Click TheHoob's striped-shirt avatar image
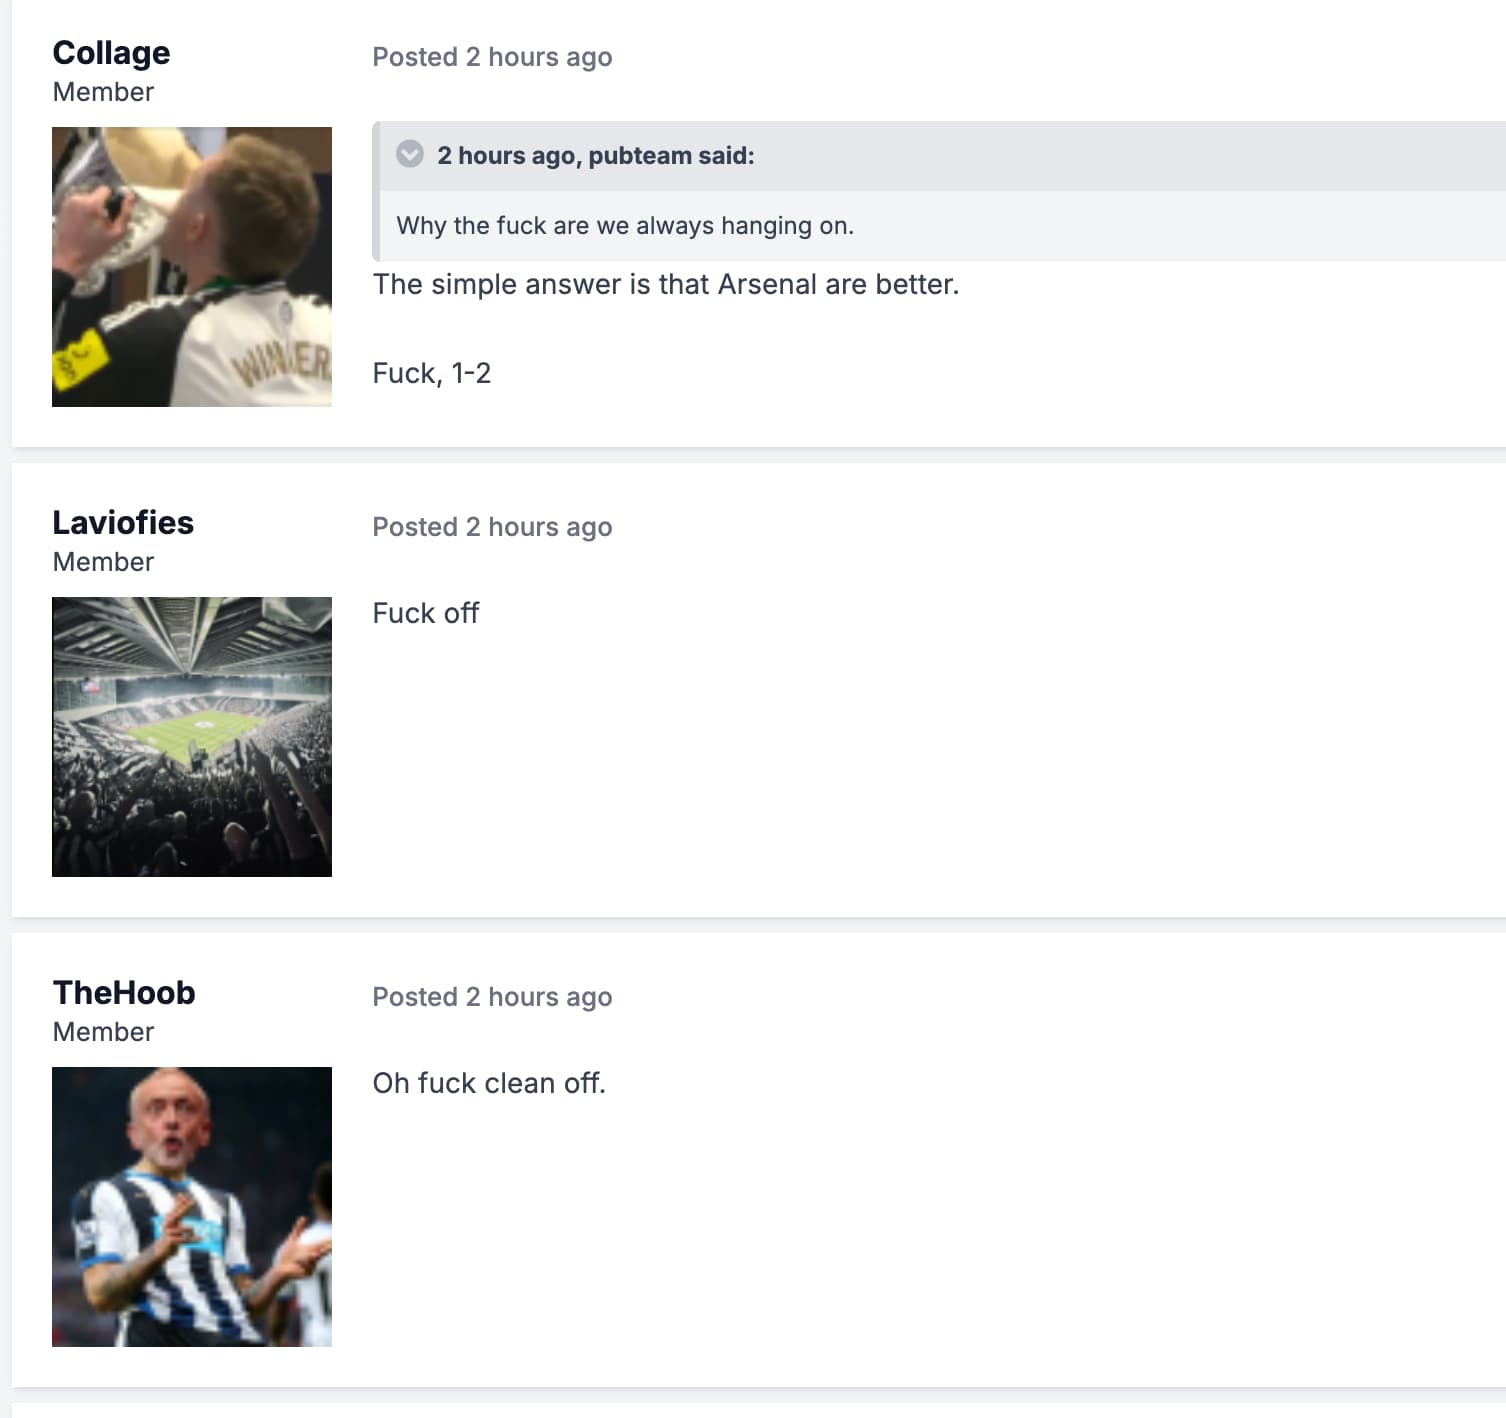1506x1418 pixels. click(x=192, y=1207)
